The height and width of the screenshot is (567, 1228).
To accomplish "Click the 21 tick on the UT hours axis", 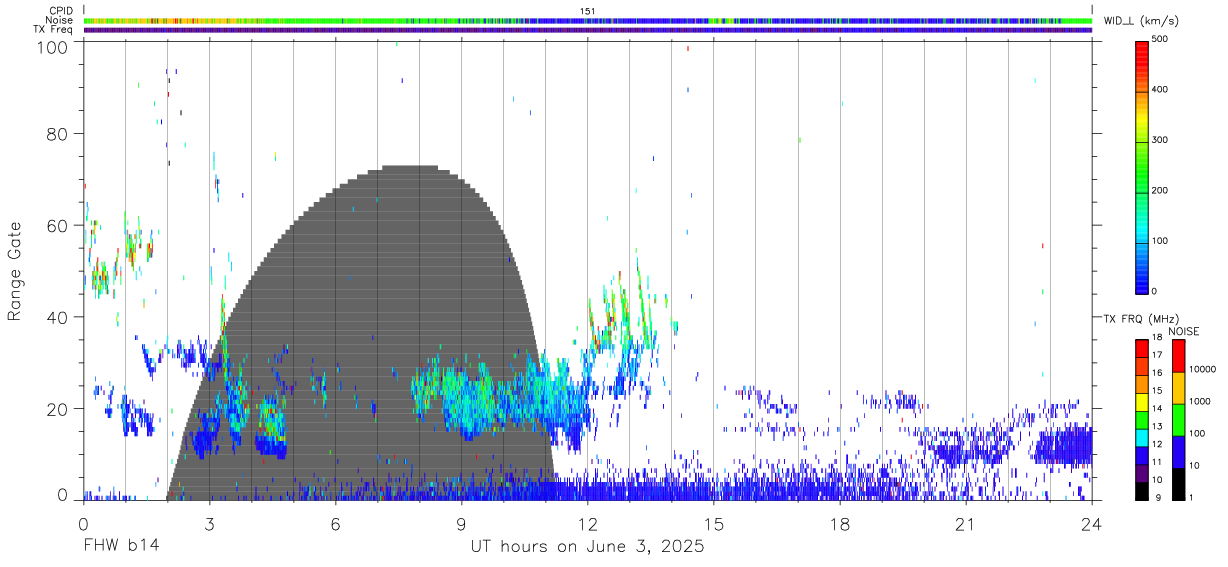I will point(965,523).
